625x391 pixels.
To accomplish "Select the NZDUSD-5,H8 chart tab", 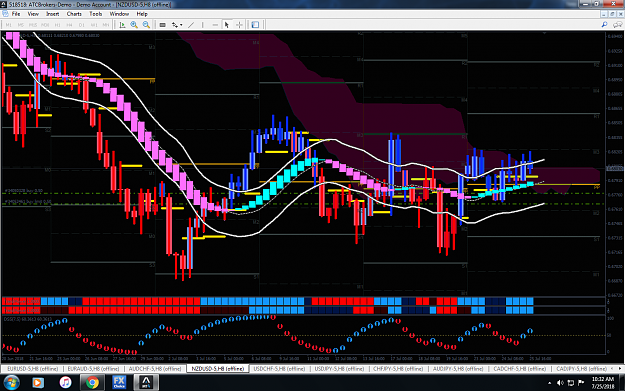I will tap(218, 369).
